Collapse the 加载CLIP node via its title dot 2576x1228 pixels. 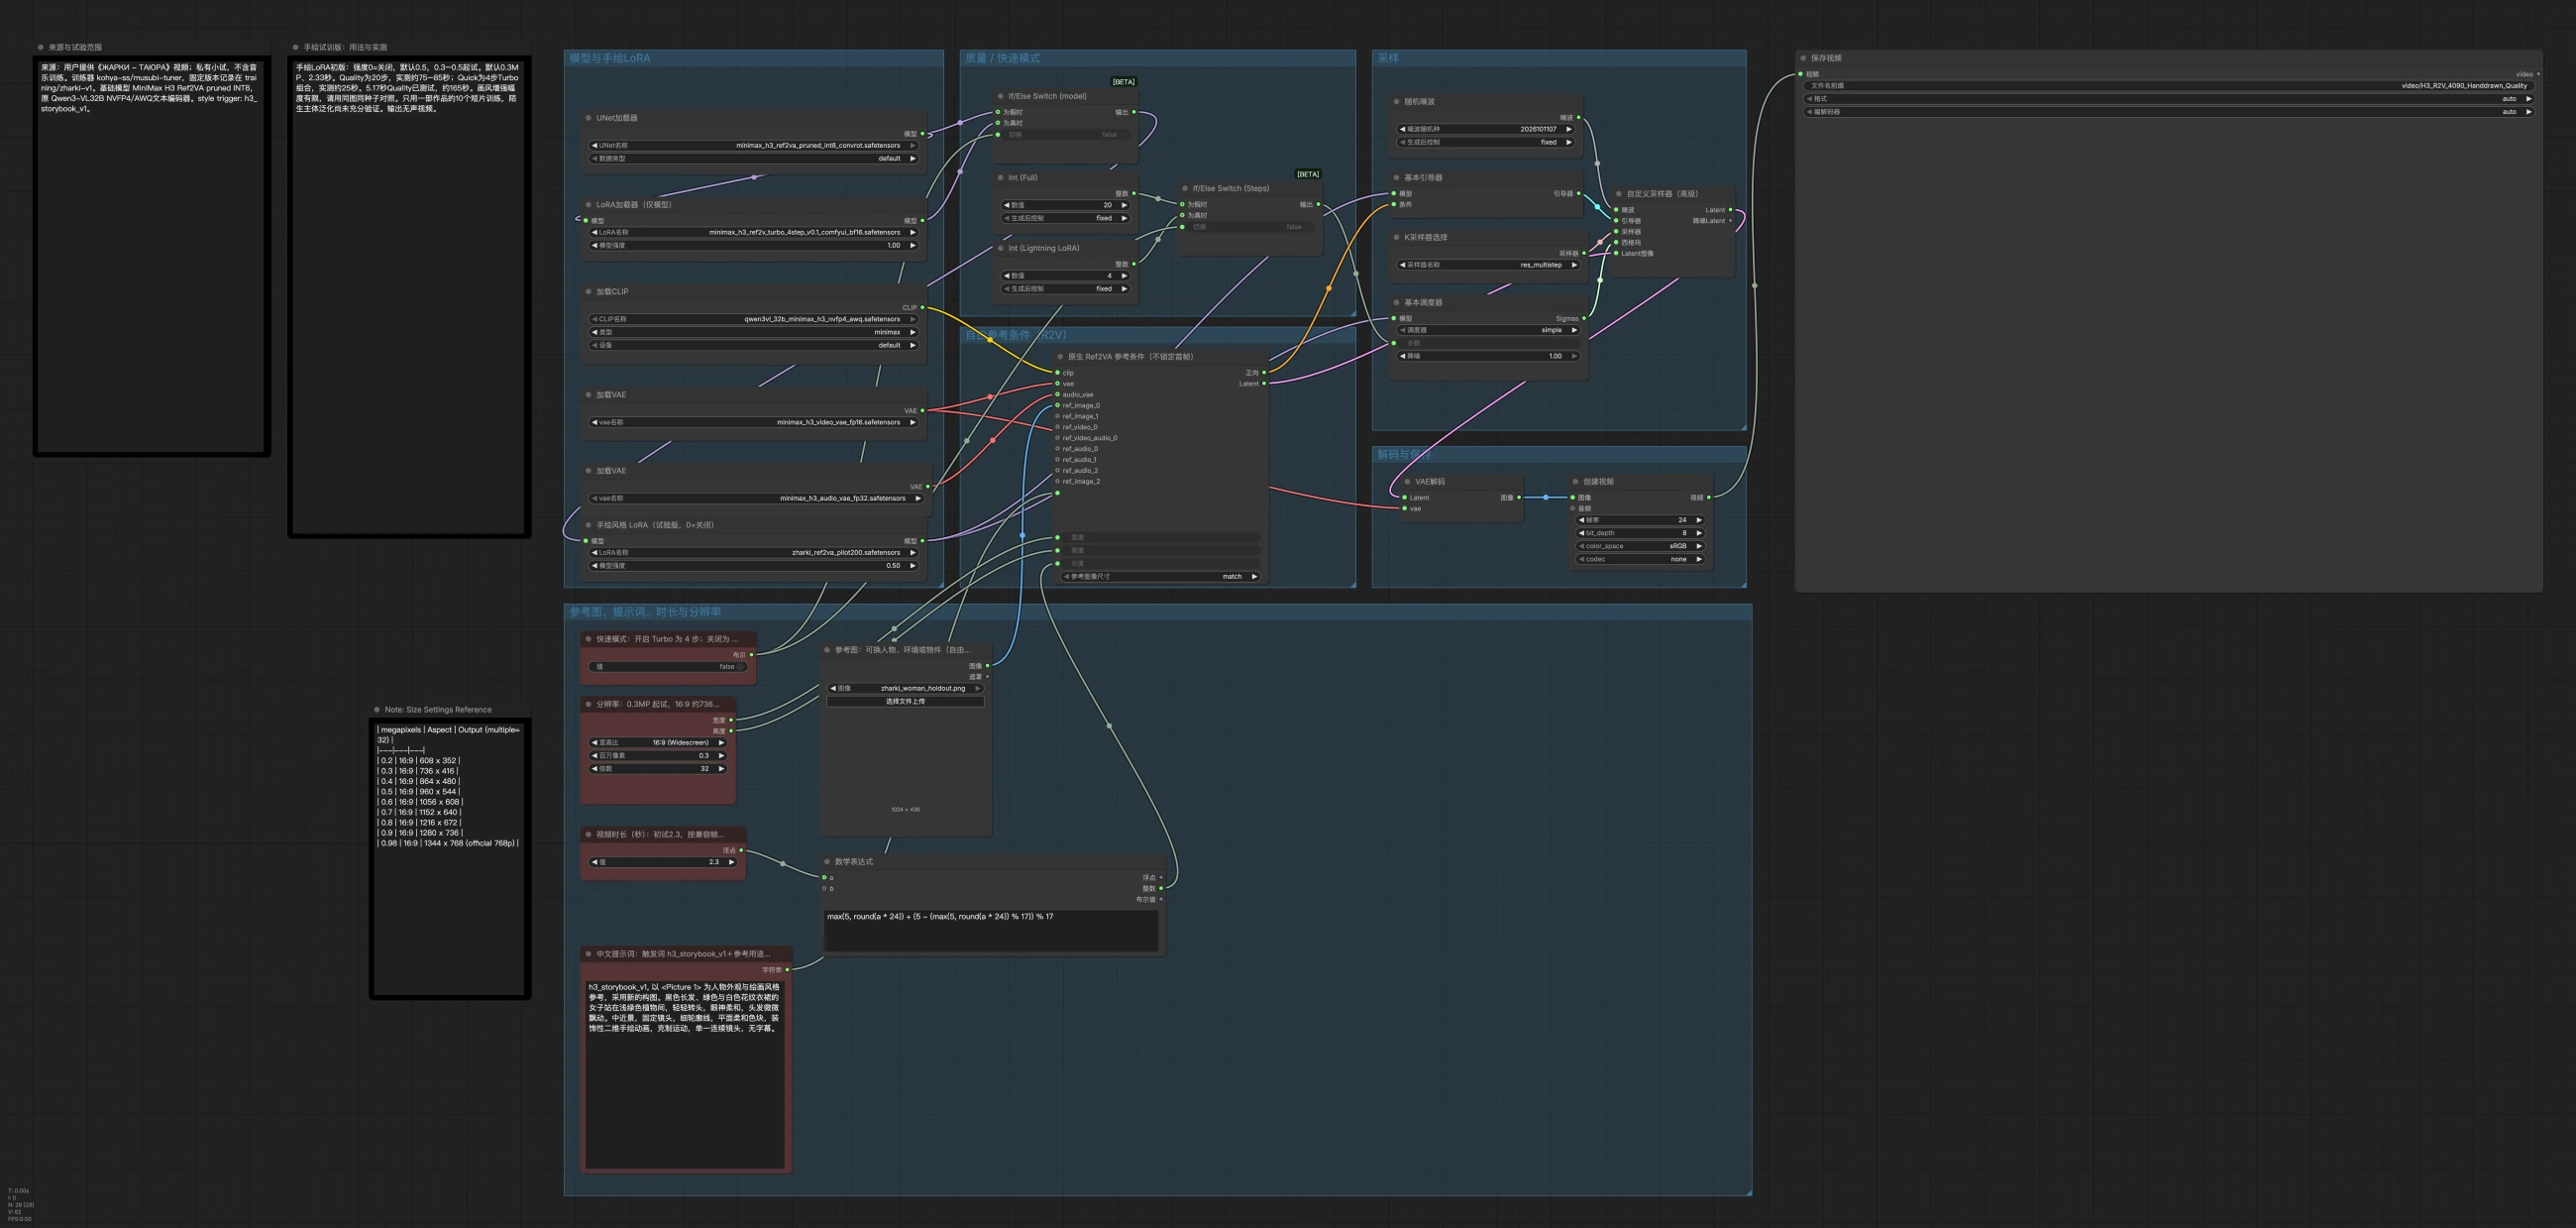(x=588, y=292)
